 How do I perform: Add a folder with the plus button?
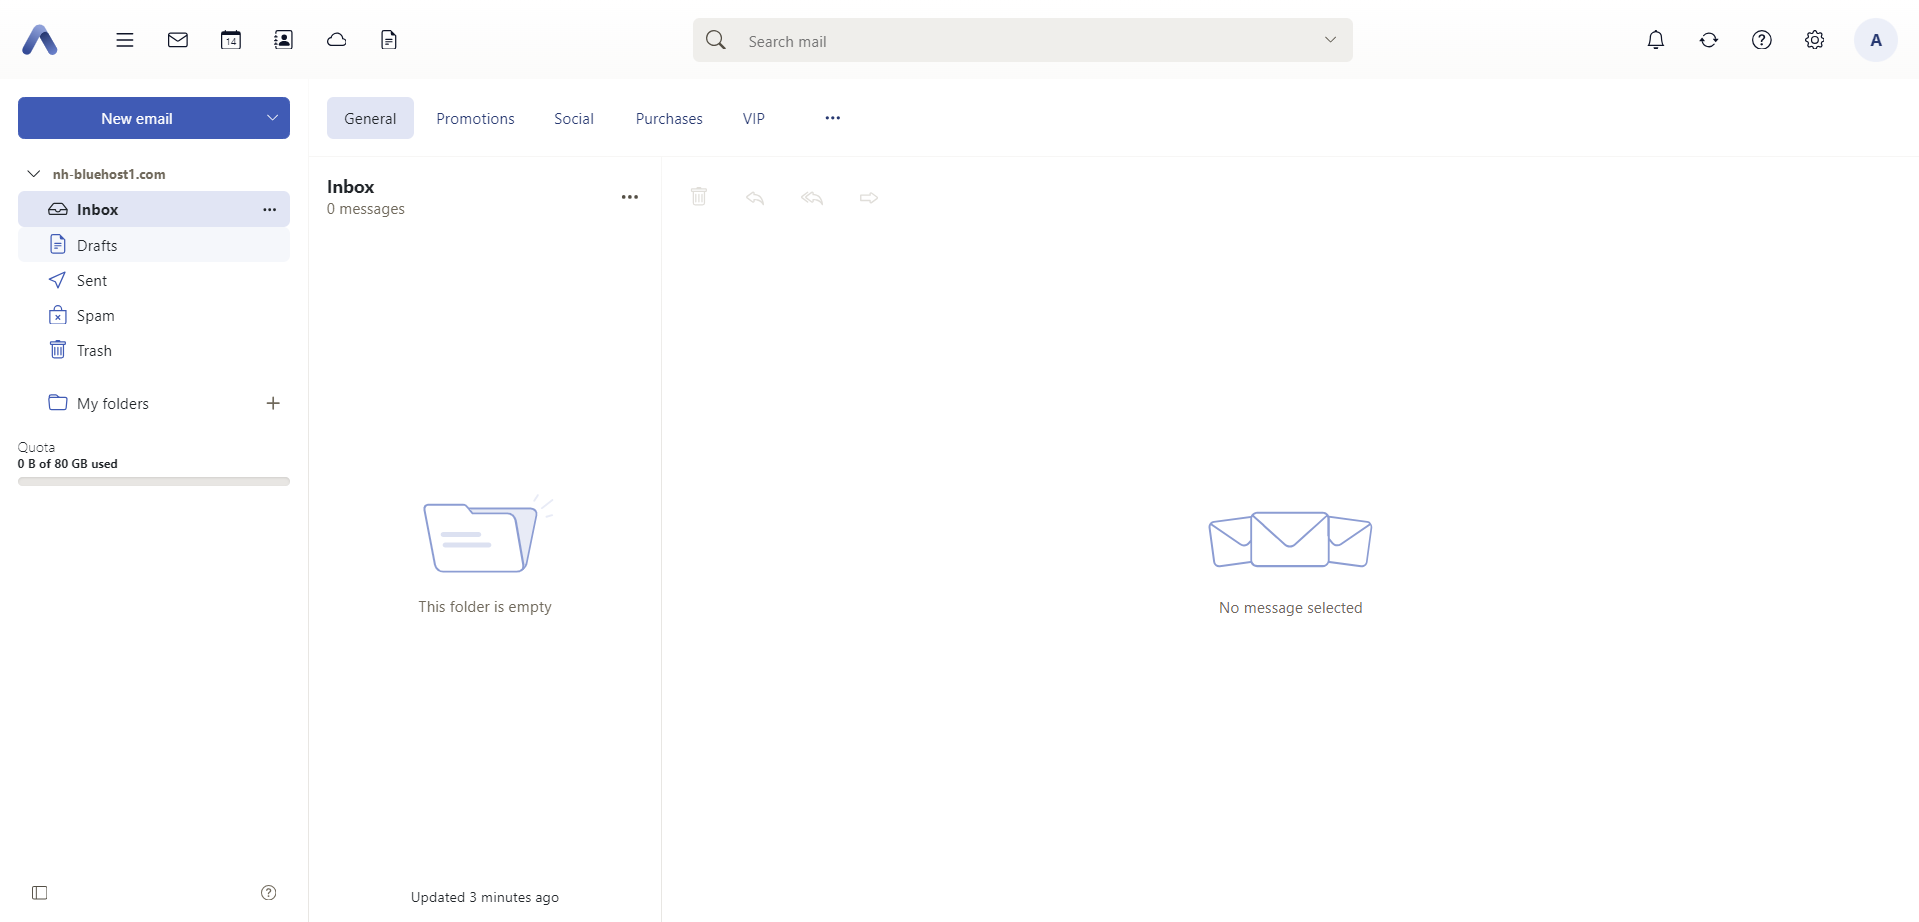(272, 403)
